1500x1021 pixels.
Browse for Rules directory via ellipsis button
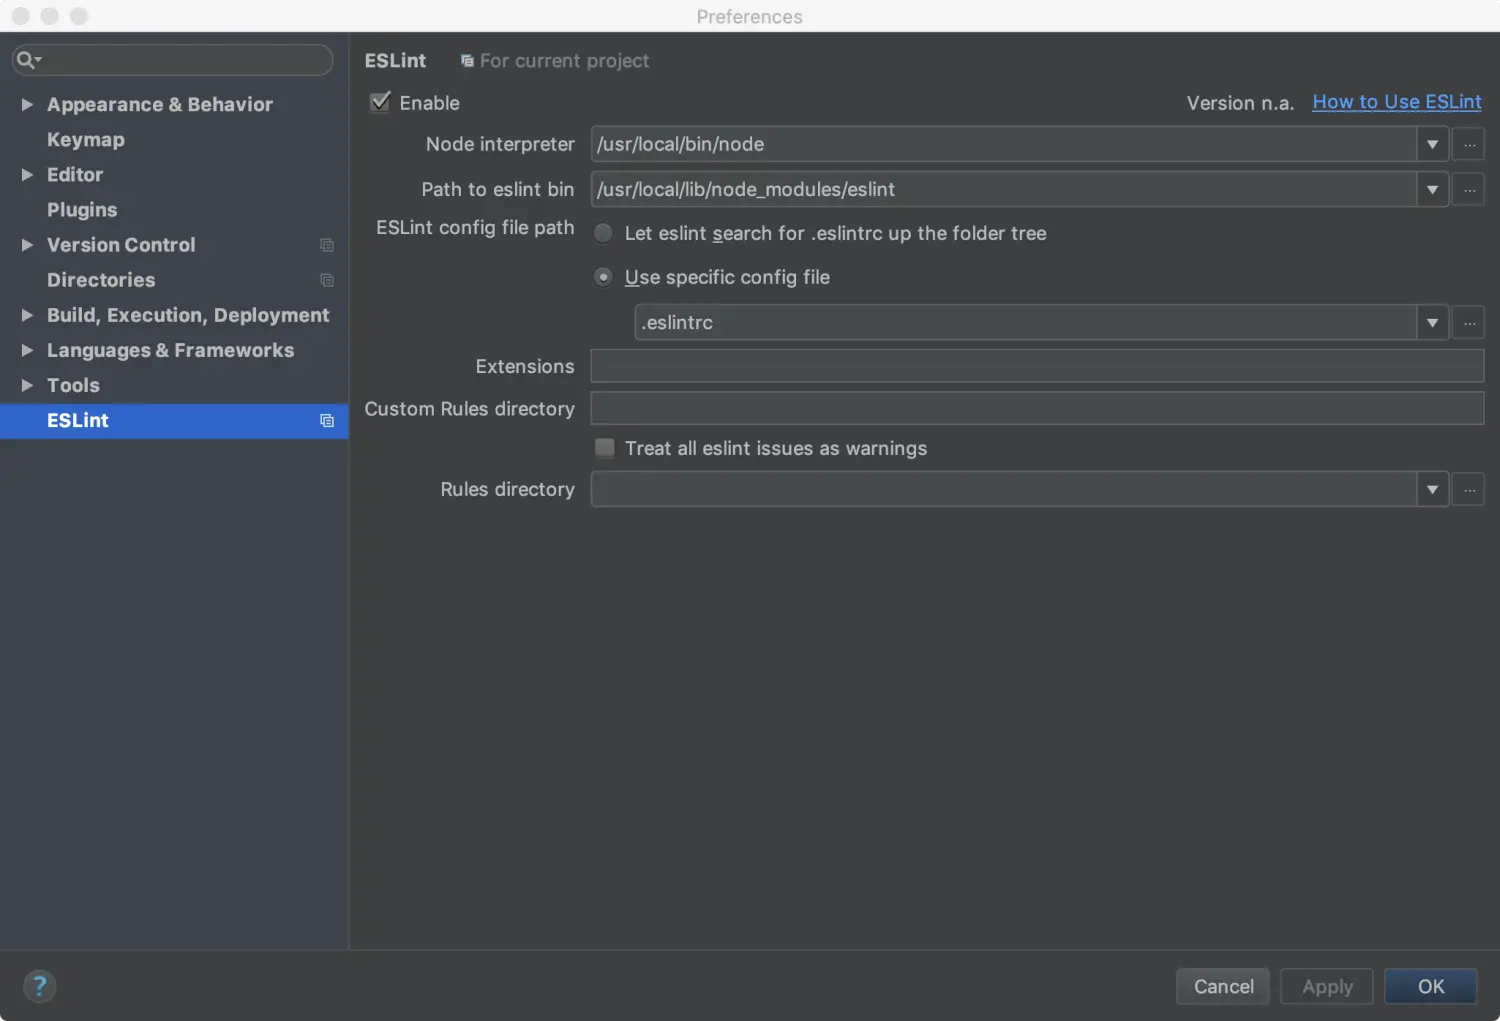click(x=1468, y=489)
